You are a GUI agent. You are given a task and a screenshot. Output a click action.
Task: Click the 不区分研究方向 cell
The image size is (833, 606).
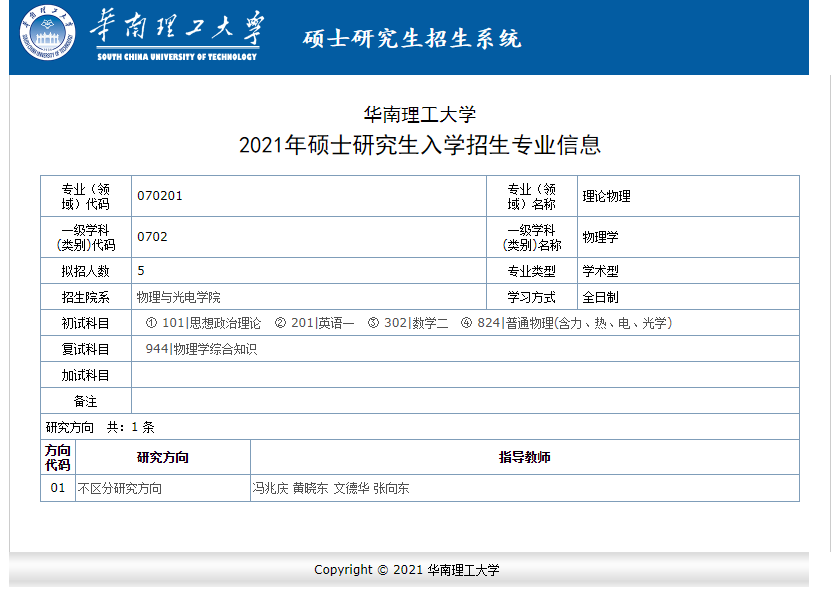(x=163, y=488)
